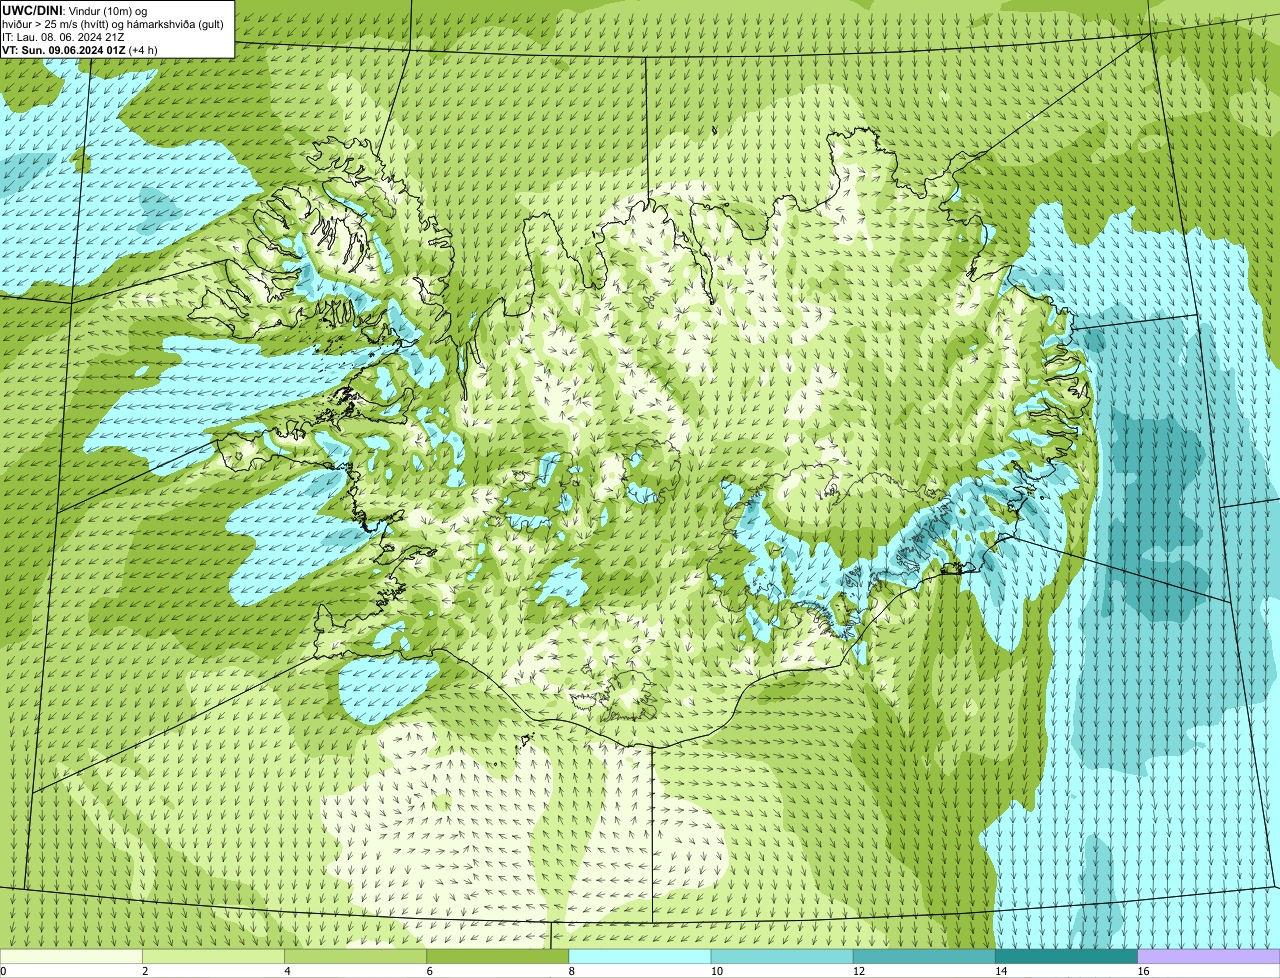Click the '14' label on the color scale
Image resolution: width=1280 pixels, height=978 pixels.
coord(1000,971)
